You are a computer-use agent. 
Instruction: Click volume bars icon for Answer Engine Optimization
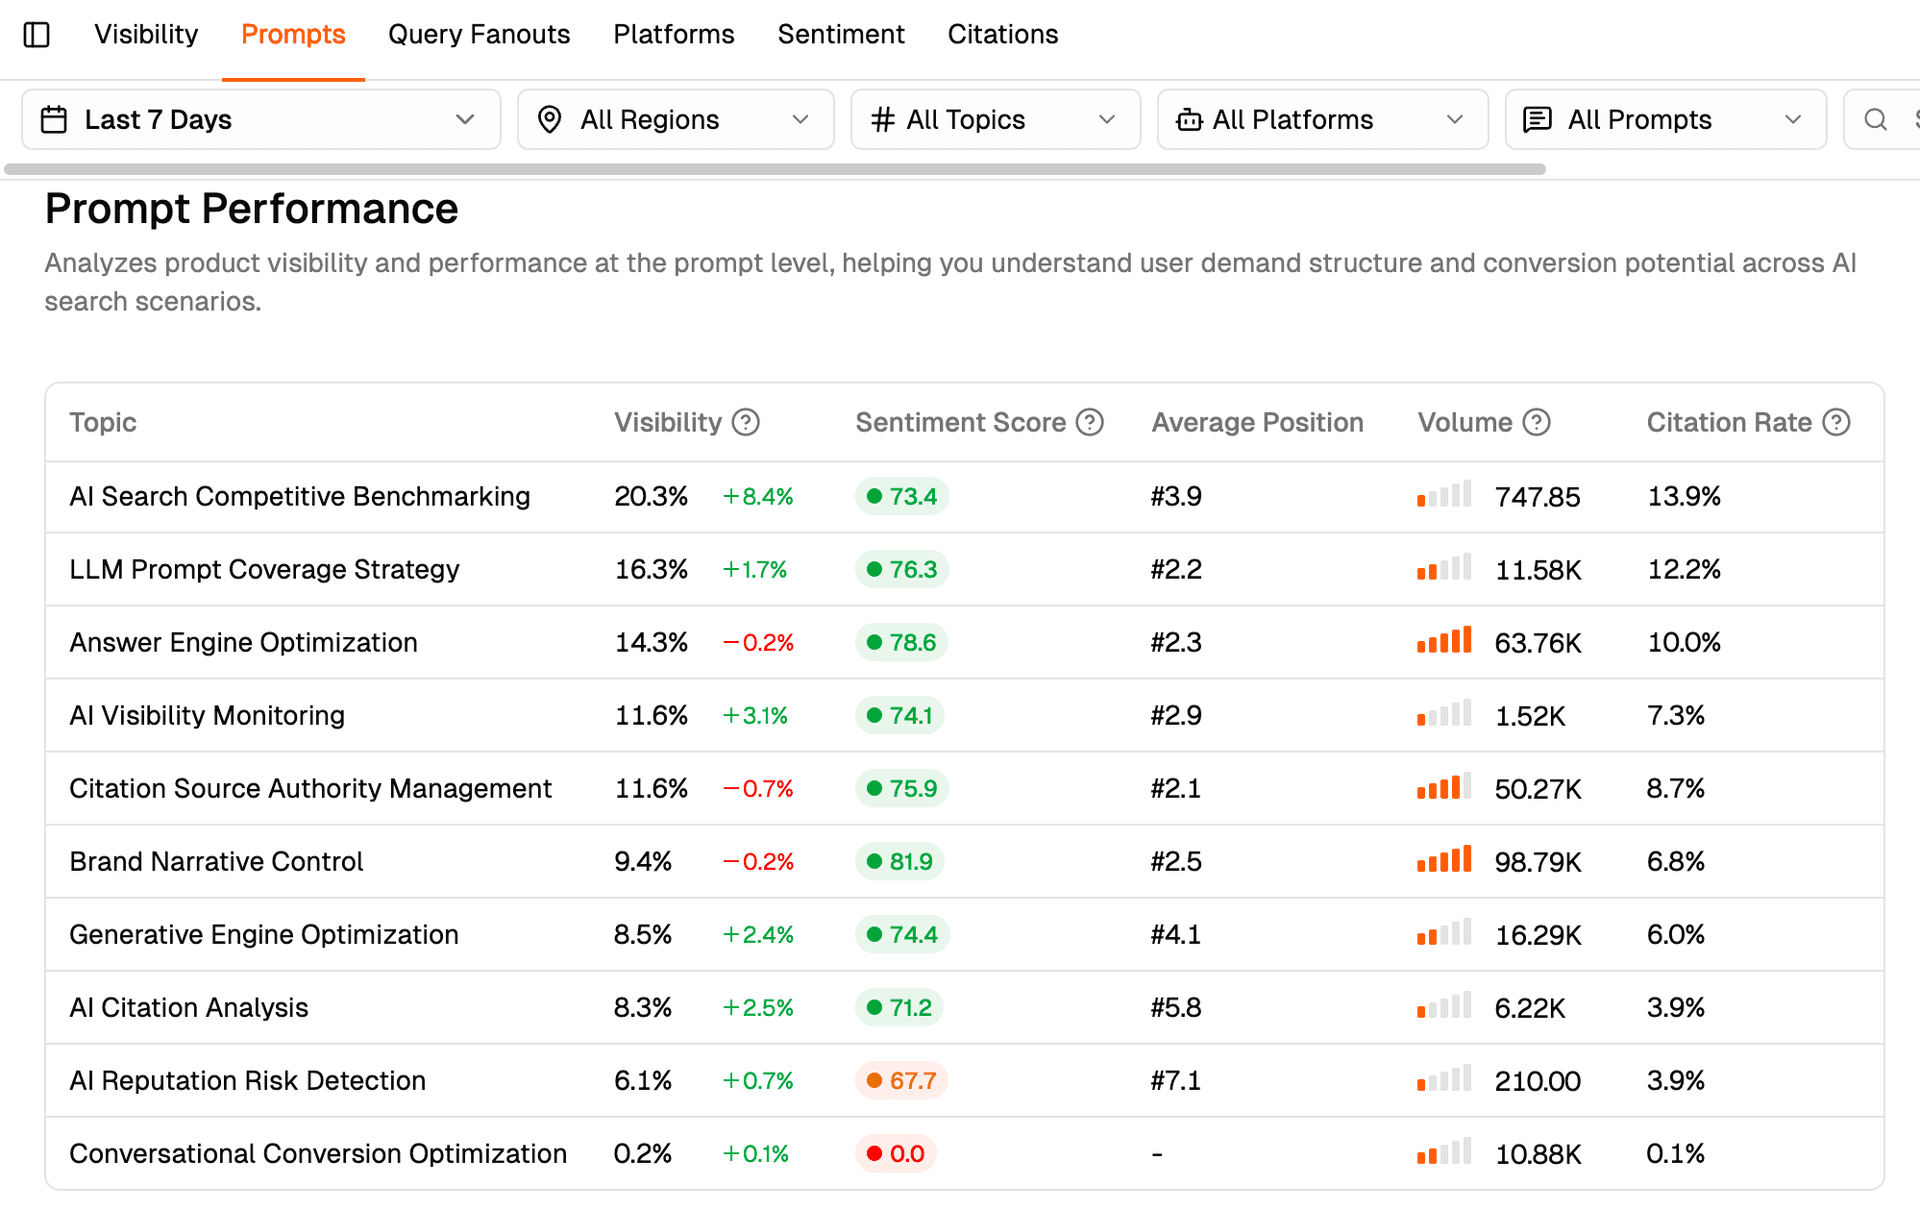click(1444, 640)
